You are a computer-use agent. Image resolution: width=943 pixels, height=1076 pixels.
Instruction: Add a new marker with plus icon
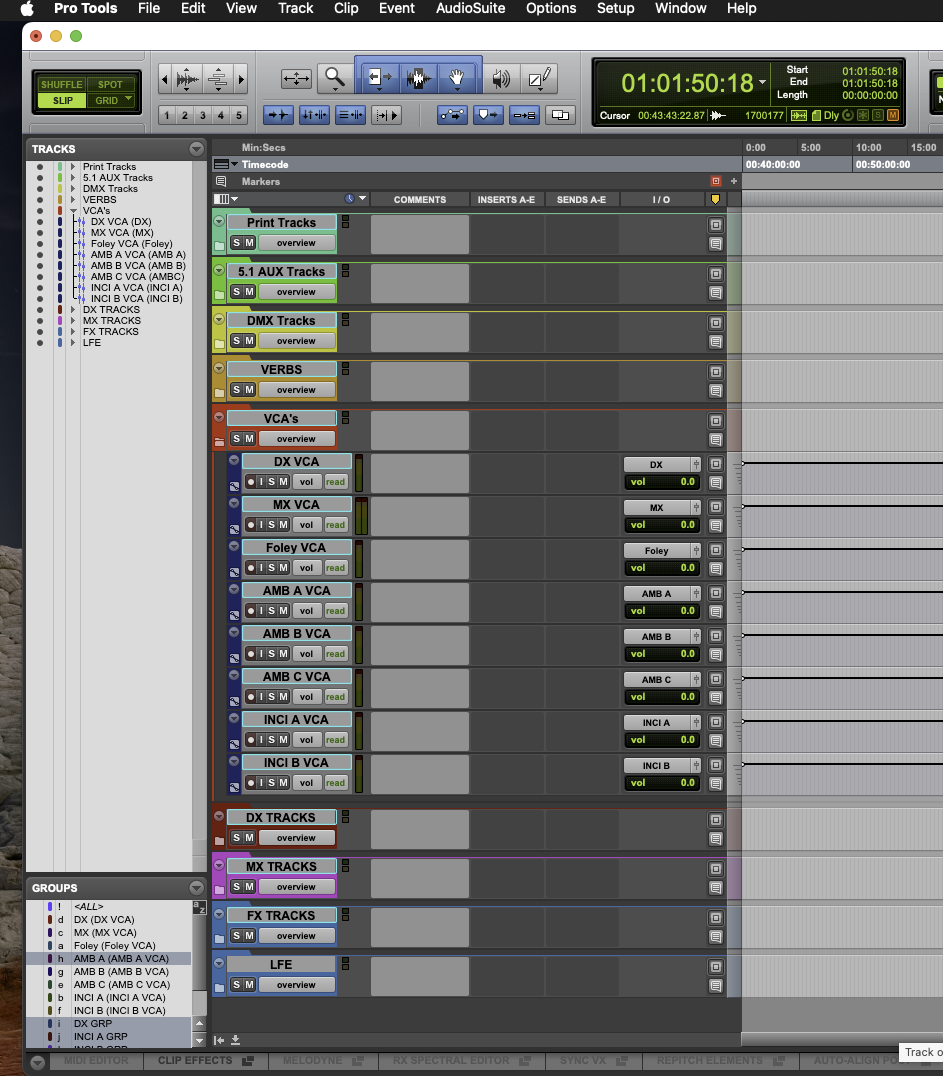coord(734,181)
